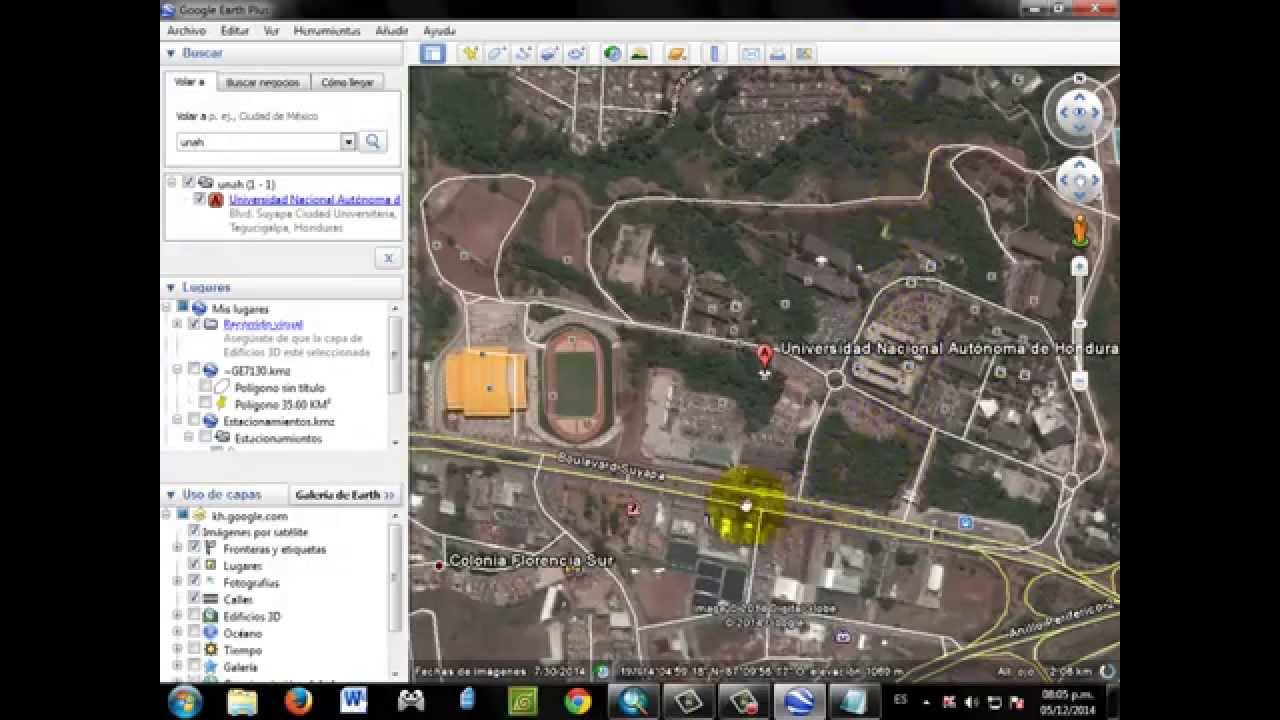
Task: Uncheck the Calles layer checkbox
Action: 194,599
